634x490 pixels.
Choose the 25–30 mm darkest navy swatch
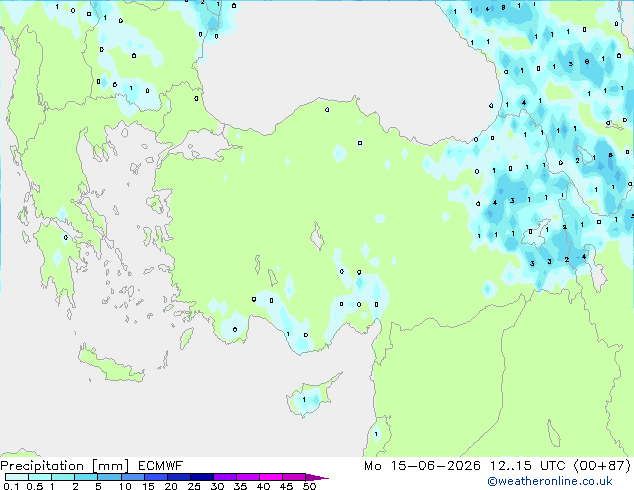[x=202, y=477]
